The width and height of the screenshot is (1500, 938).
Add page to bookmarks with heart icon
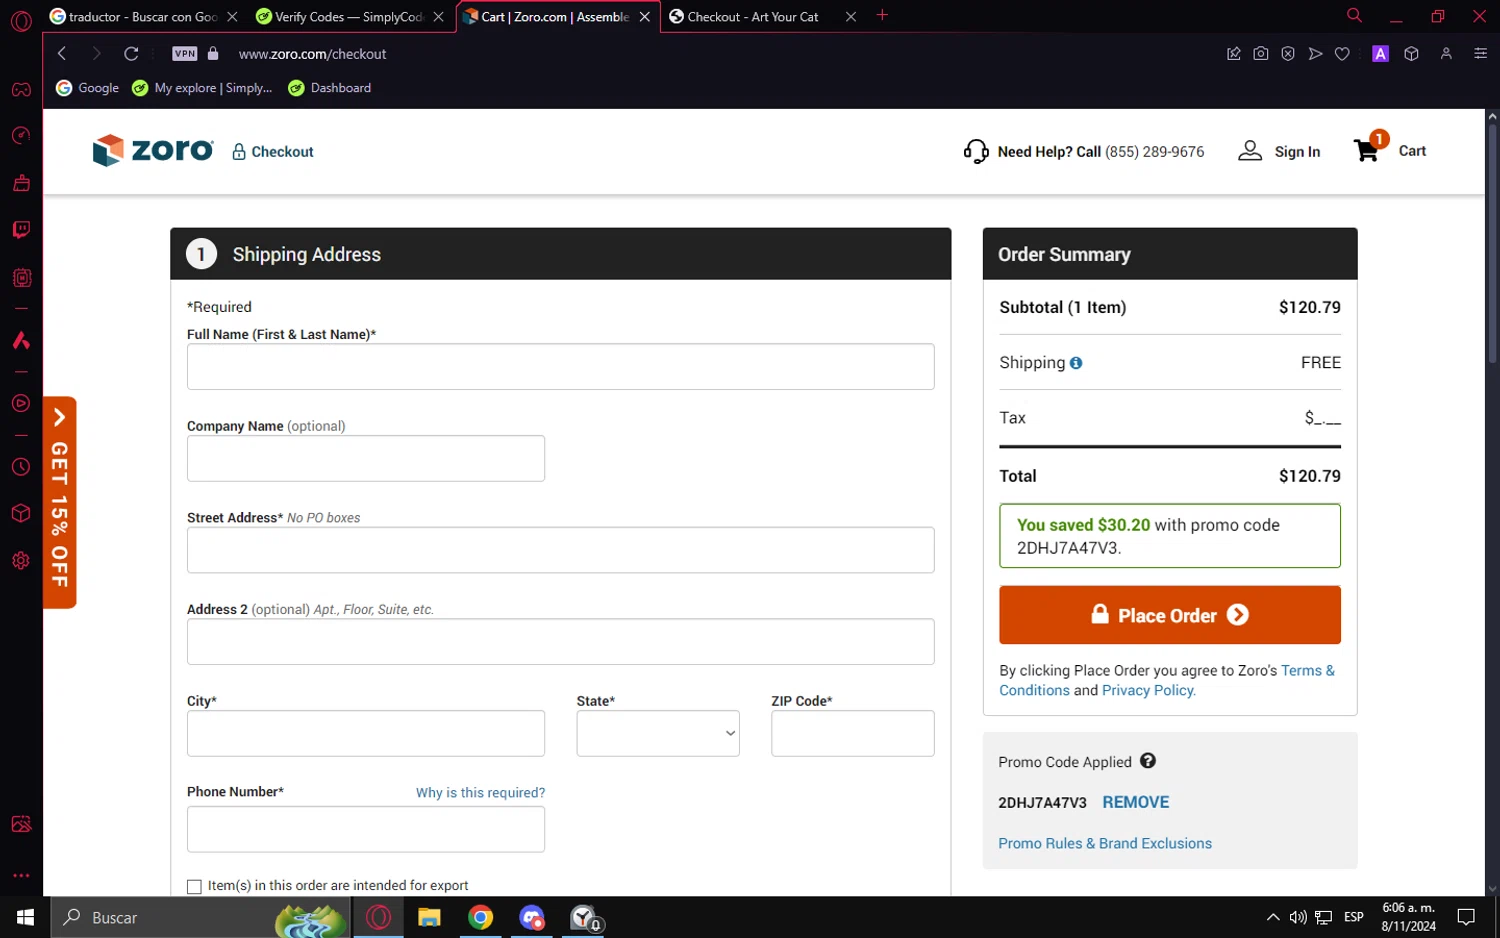pyautogui.click(x=1342, y=54)
